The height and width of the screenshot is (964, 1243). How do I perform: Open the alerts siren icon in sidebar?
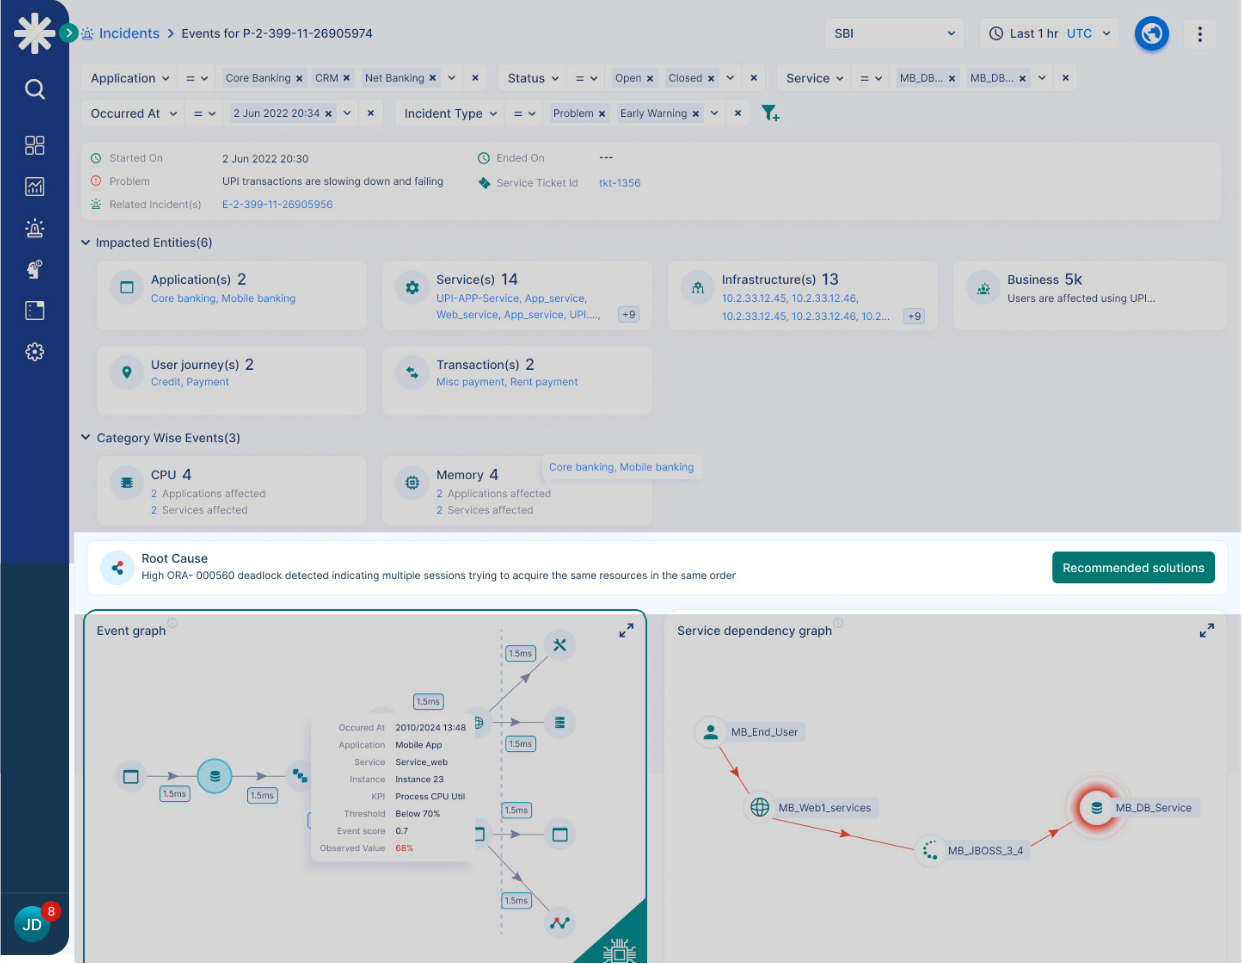click(x=35, y=228)
